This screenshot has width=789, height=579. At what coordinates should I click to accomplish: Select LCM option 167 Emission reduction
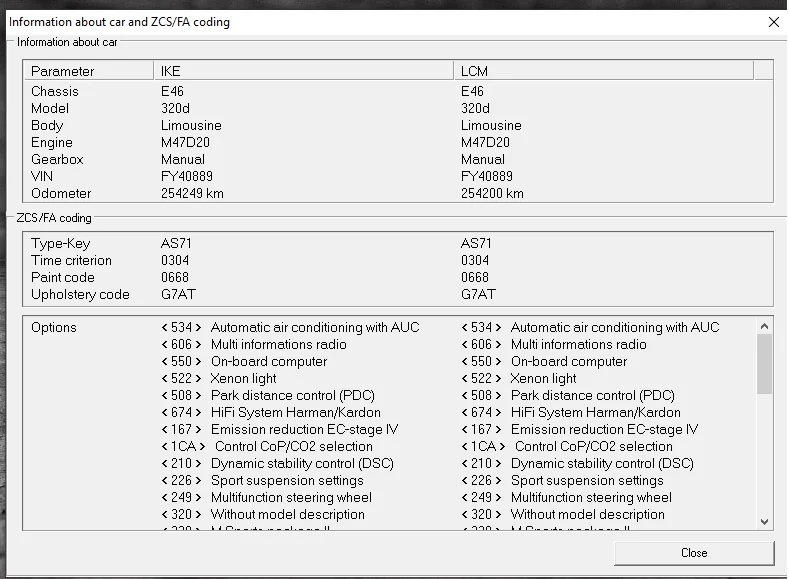580,430
